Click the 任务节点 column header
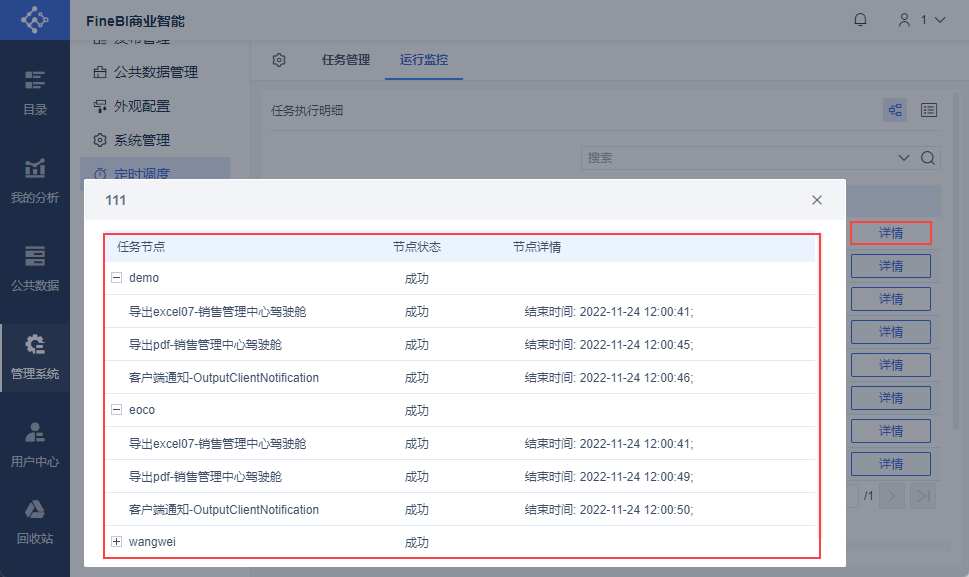969x577 pixels. click(x=141, y=247)
